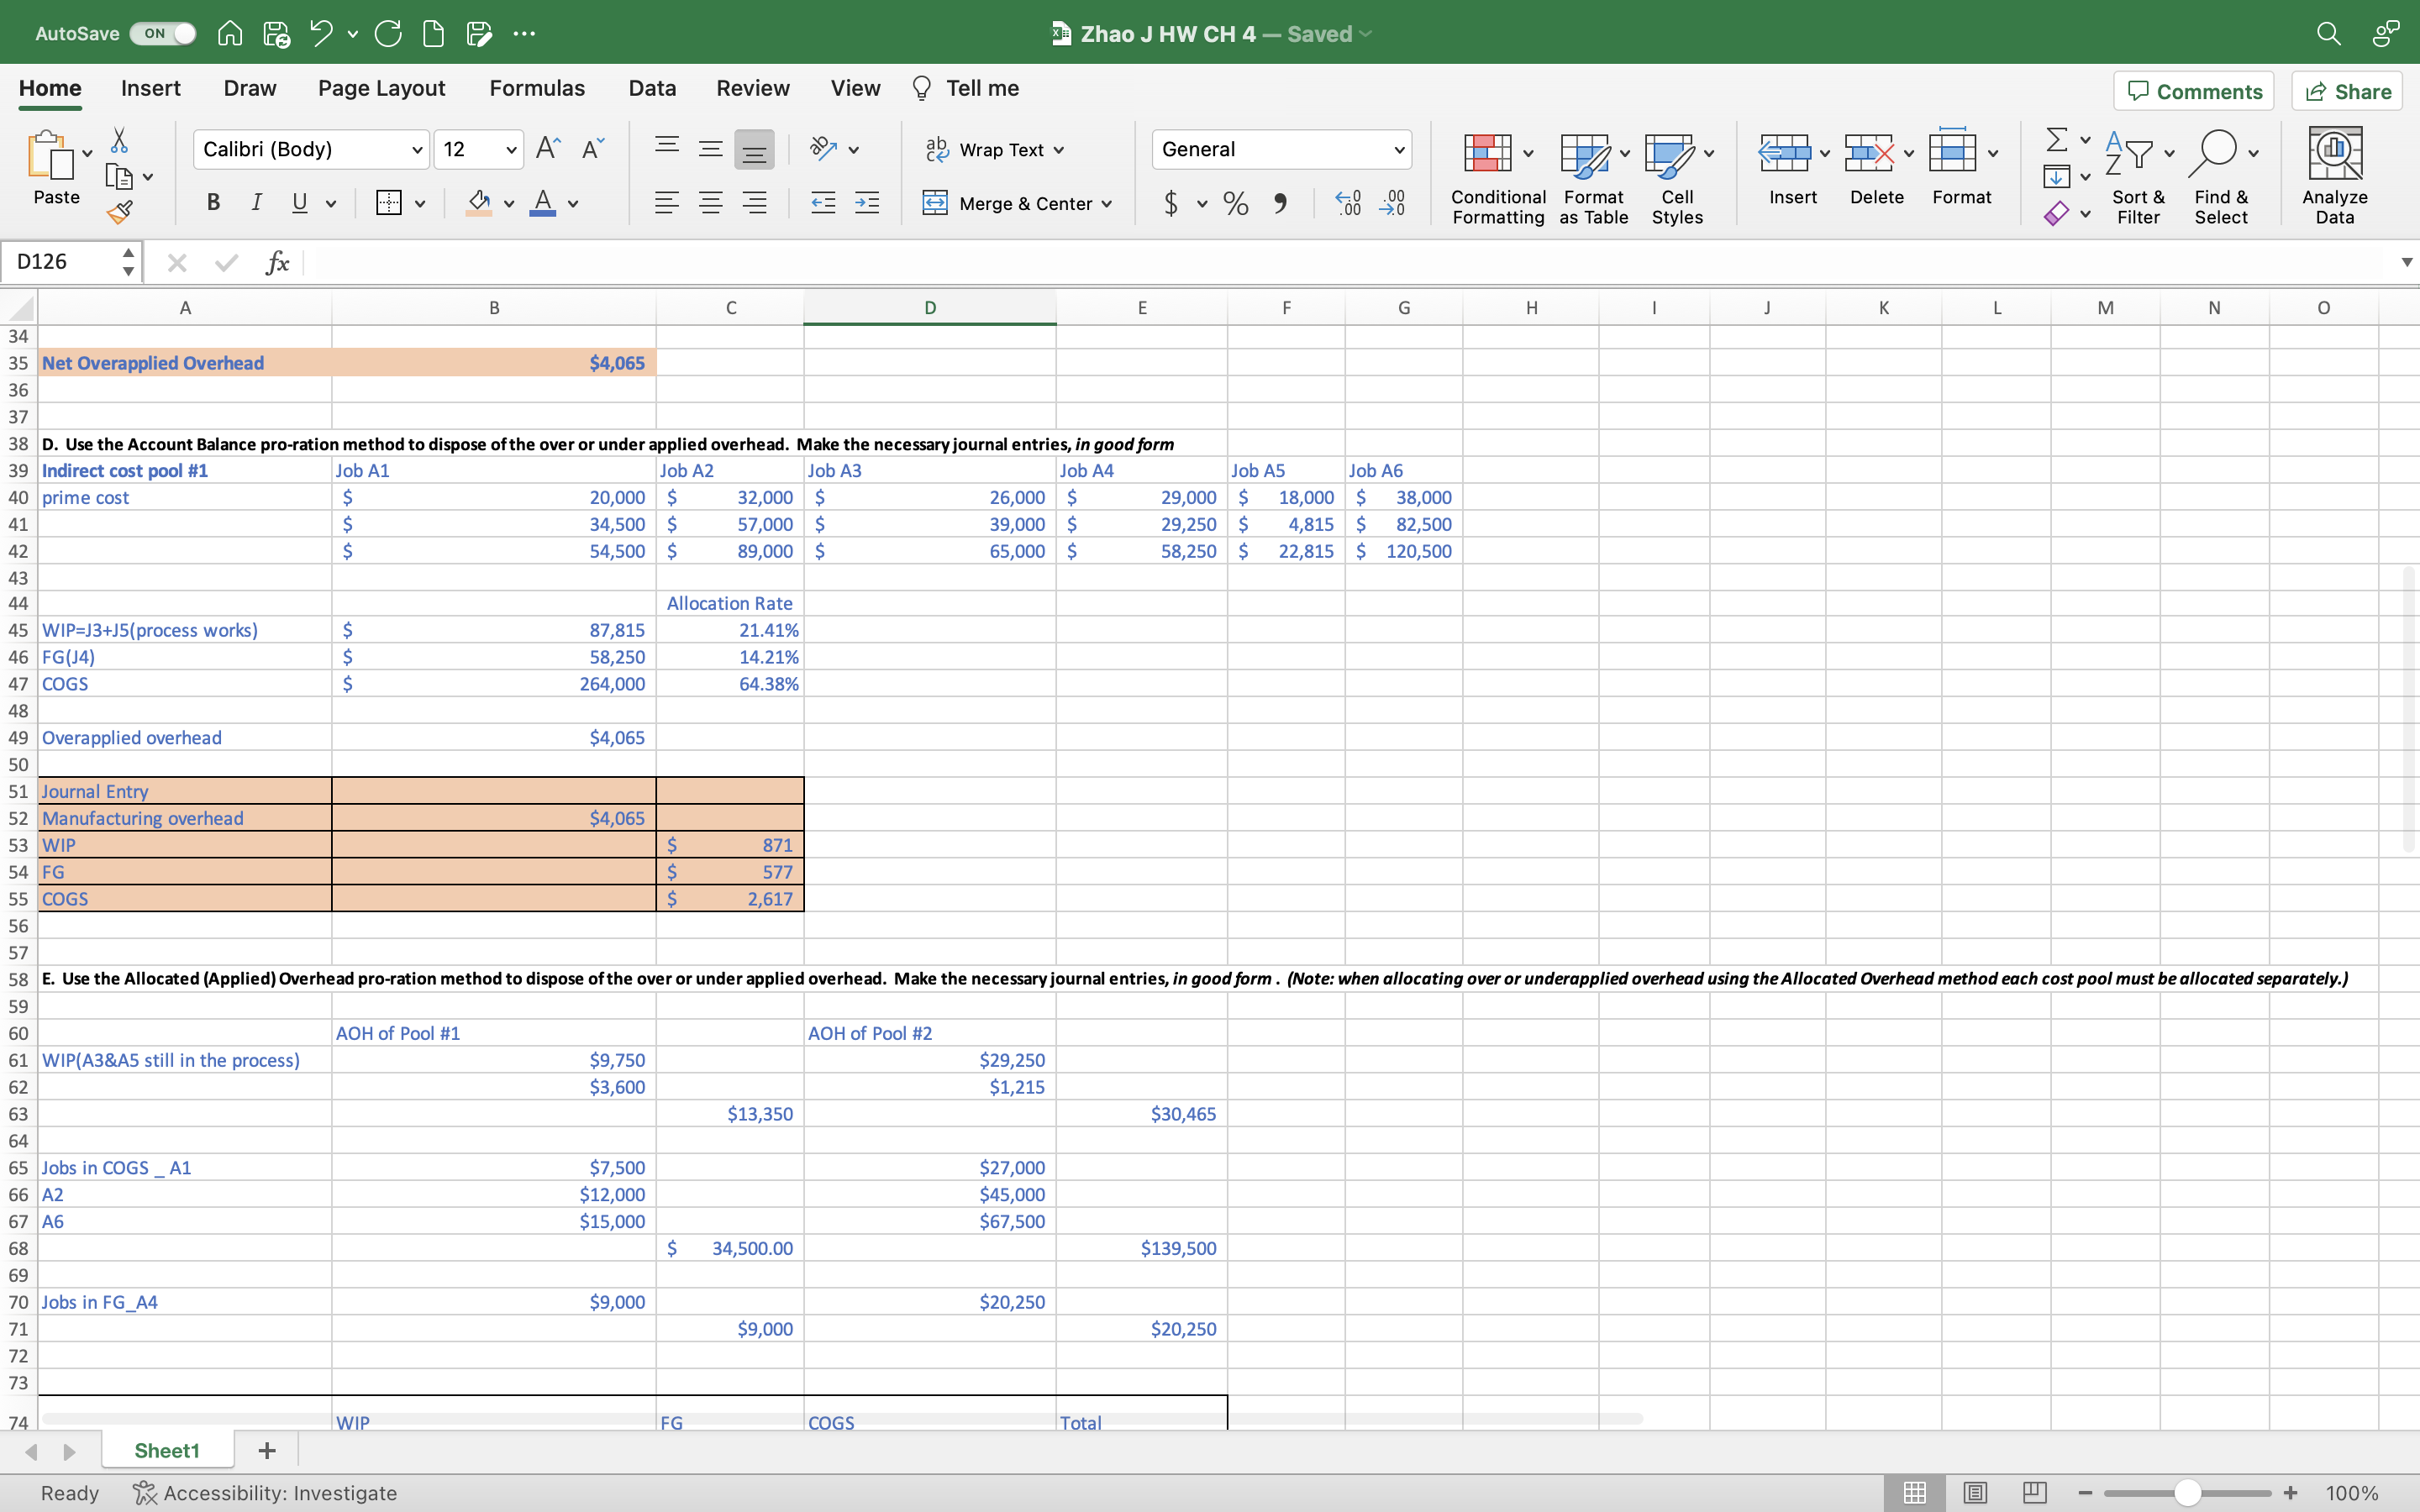Open the font size dropdown
Screen dimensions: 2420x1512
pos(511,150)
